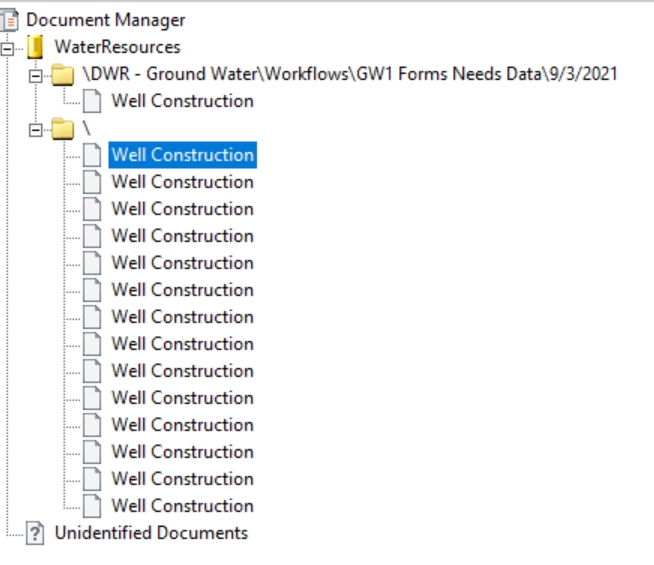Select the WaterResources repository label
This screenshot has width=654, height=565.
(x=117, y=47)
